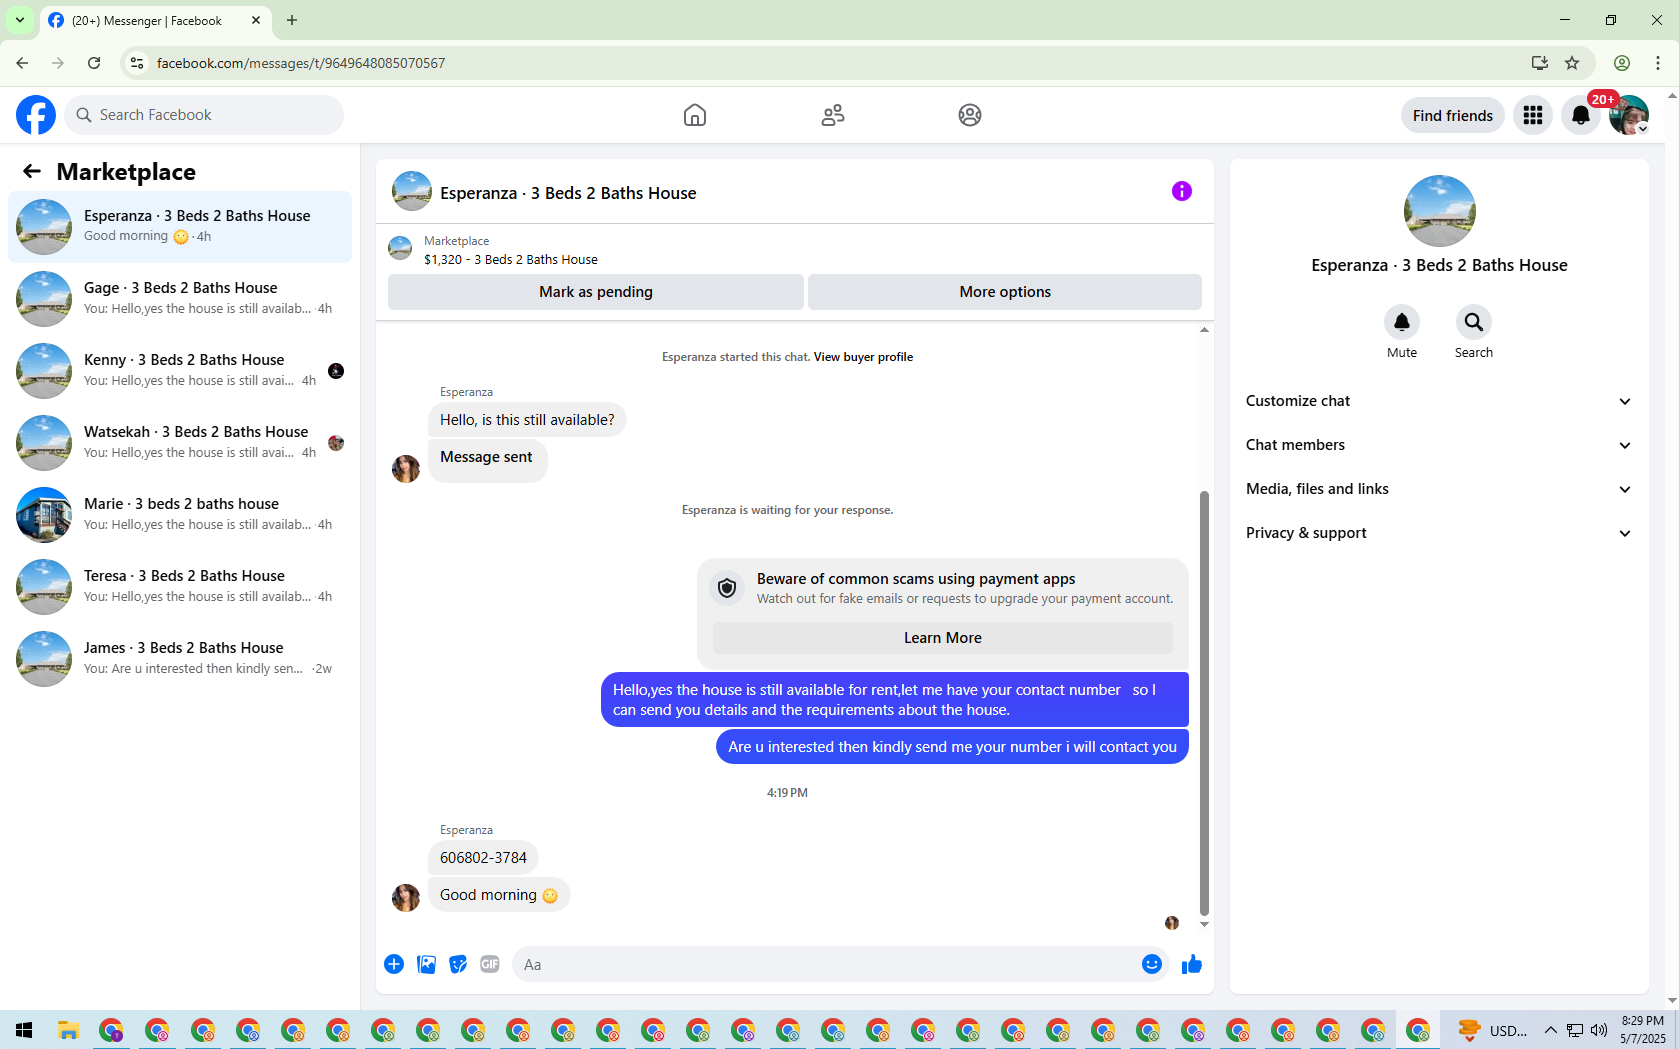
Task: Close the Messenger browser tab
Action: pyautogui.click(x=256, y=20)
